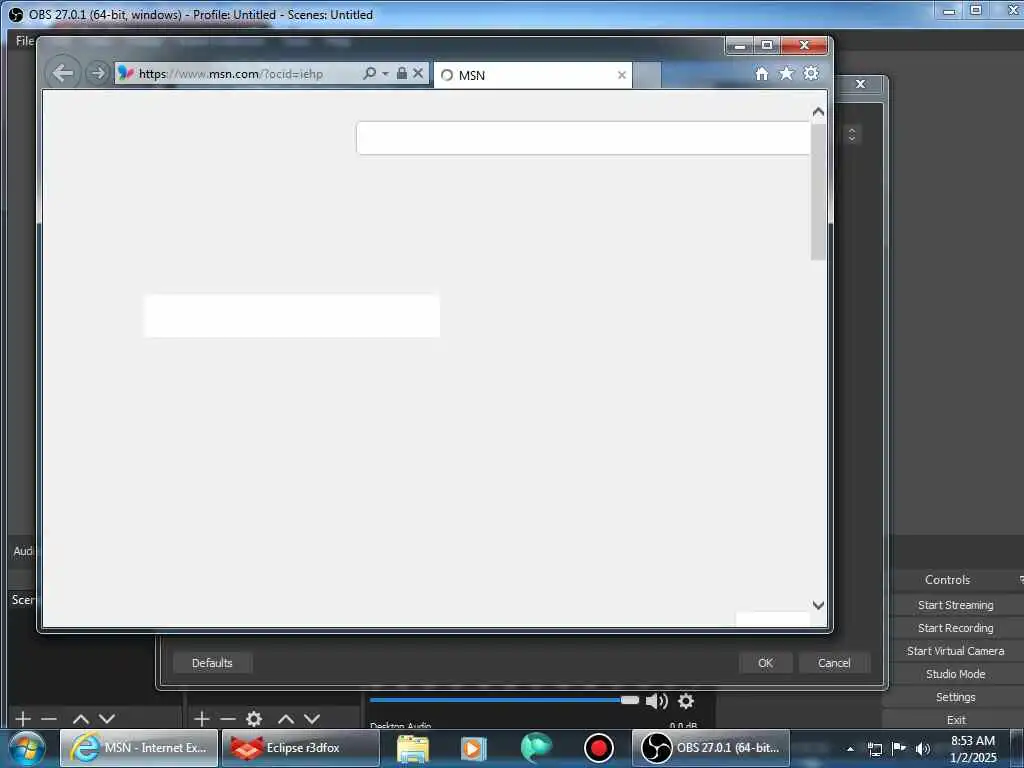Add a scene with the plus icon

[23, 719]
